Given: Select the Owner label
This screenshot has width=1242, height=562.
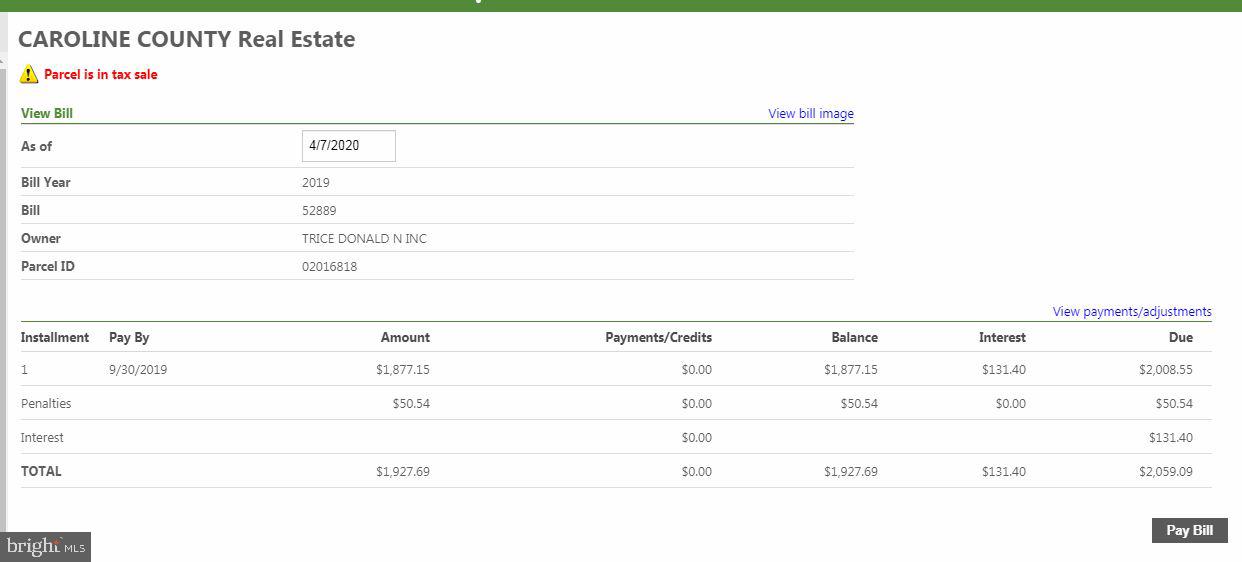Looking at the screenshot, I should (41, 238).
